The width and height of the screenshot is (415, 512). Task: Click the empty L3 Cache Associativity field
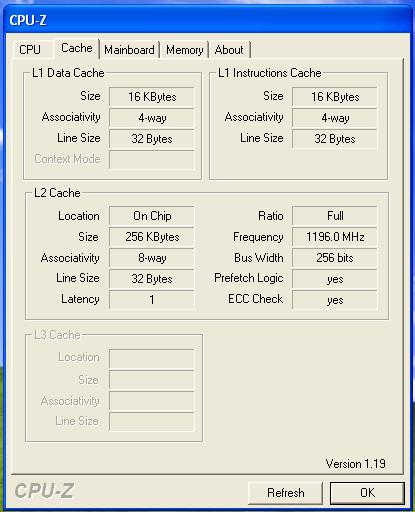click(x=152, y=401)
